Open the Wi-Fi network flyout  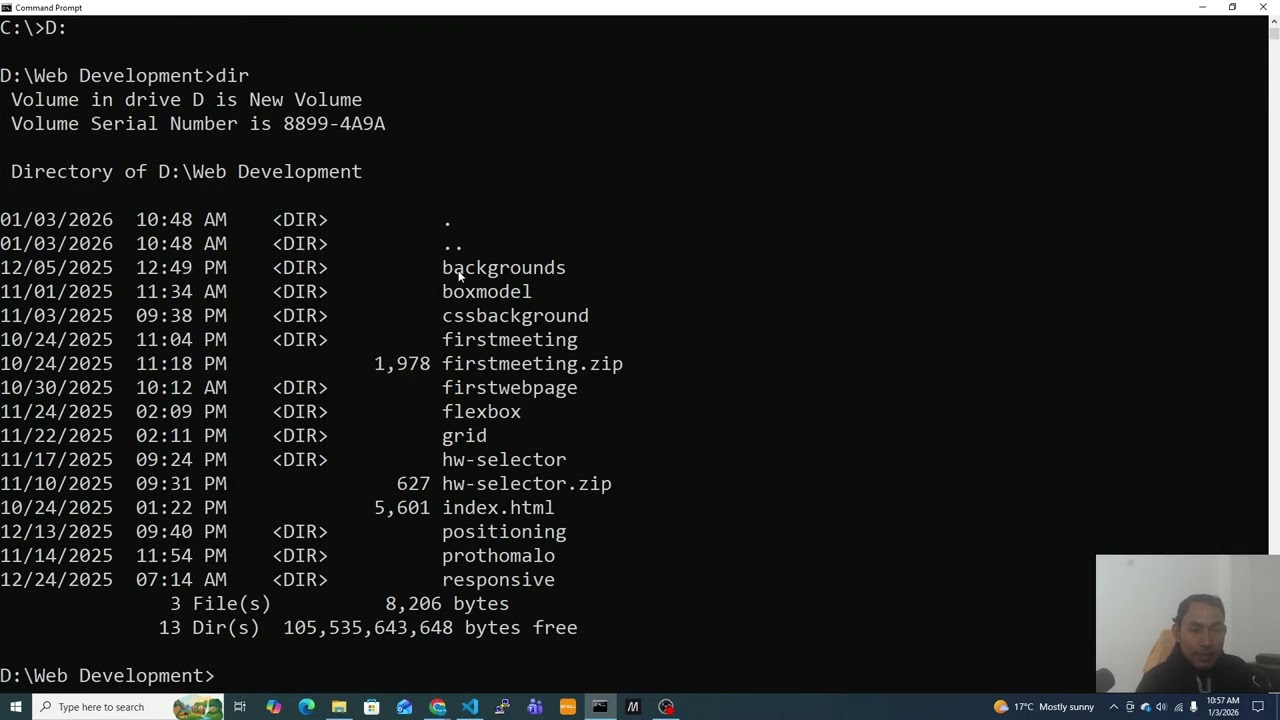pyautogui.click(x=1178, y=707)
